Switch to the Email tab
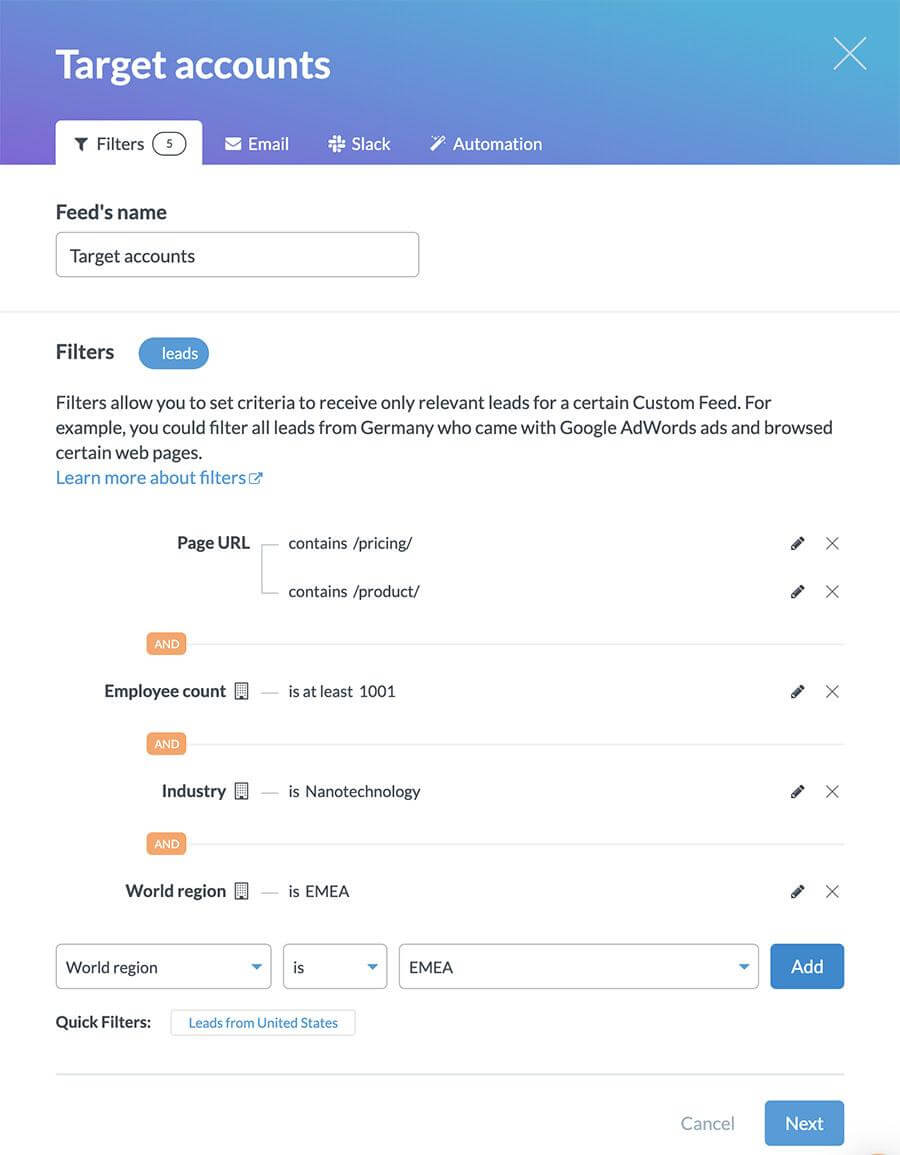 [256, 143]
